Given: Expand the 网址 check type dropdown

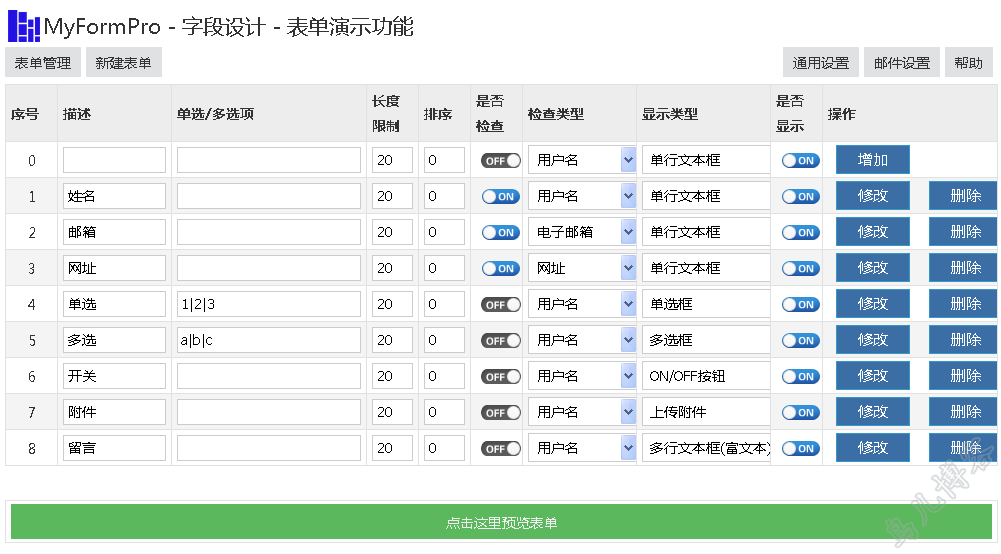Looking at the screenshot, I should tap(582, 268).
